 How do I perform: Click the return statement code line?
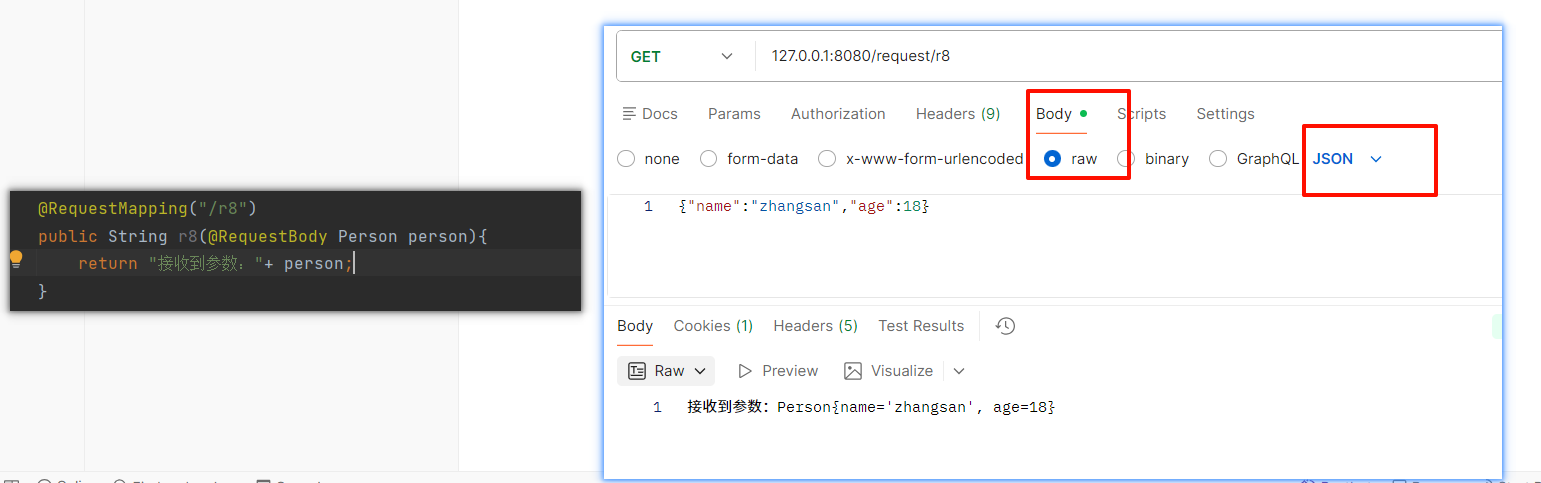pyautogui.click(x=216, y=264)
